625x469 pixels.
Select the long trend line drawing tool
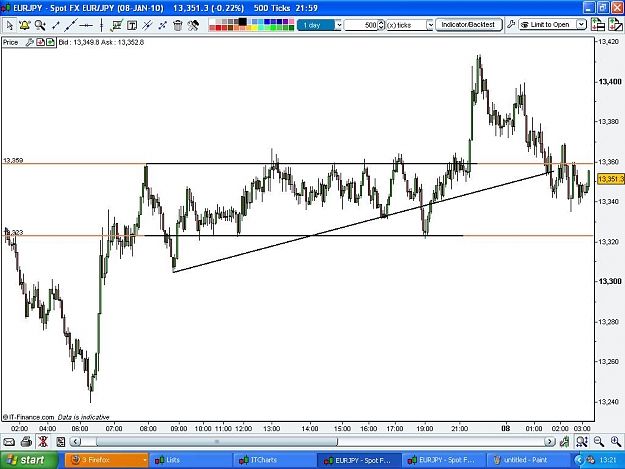[71, 26]
